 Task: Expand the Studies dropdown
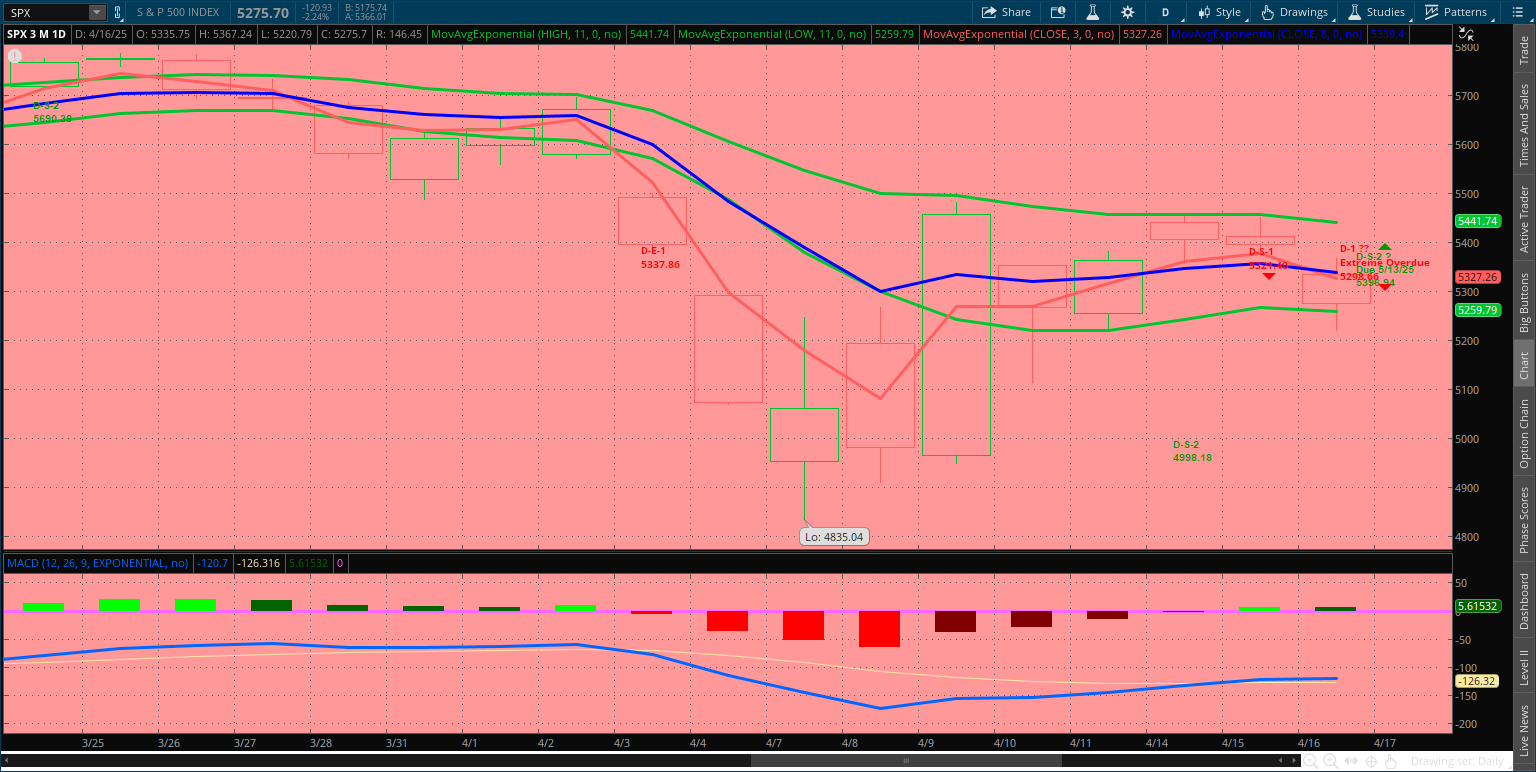tap(1379, 12)
